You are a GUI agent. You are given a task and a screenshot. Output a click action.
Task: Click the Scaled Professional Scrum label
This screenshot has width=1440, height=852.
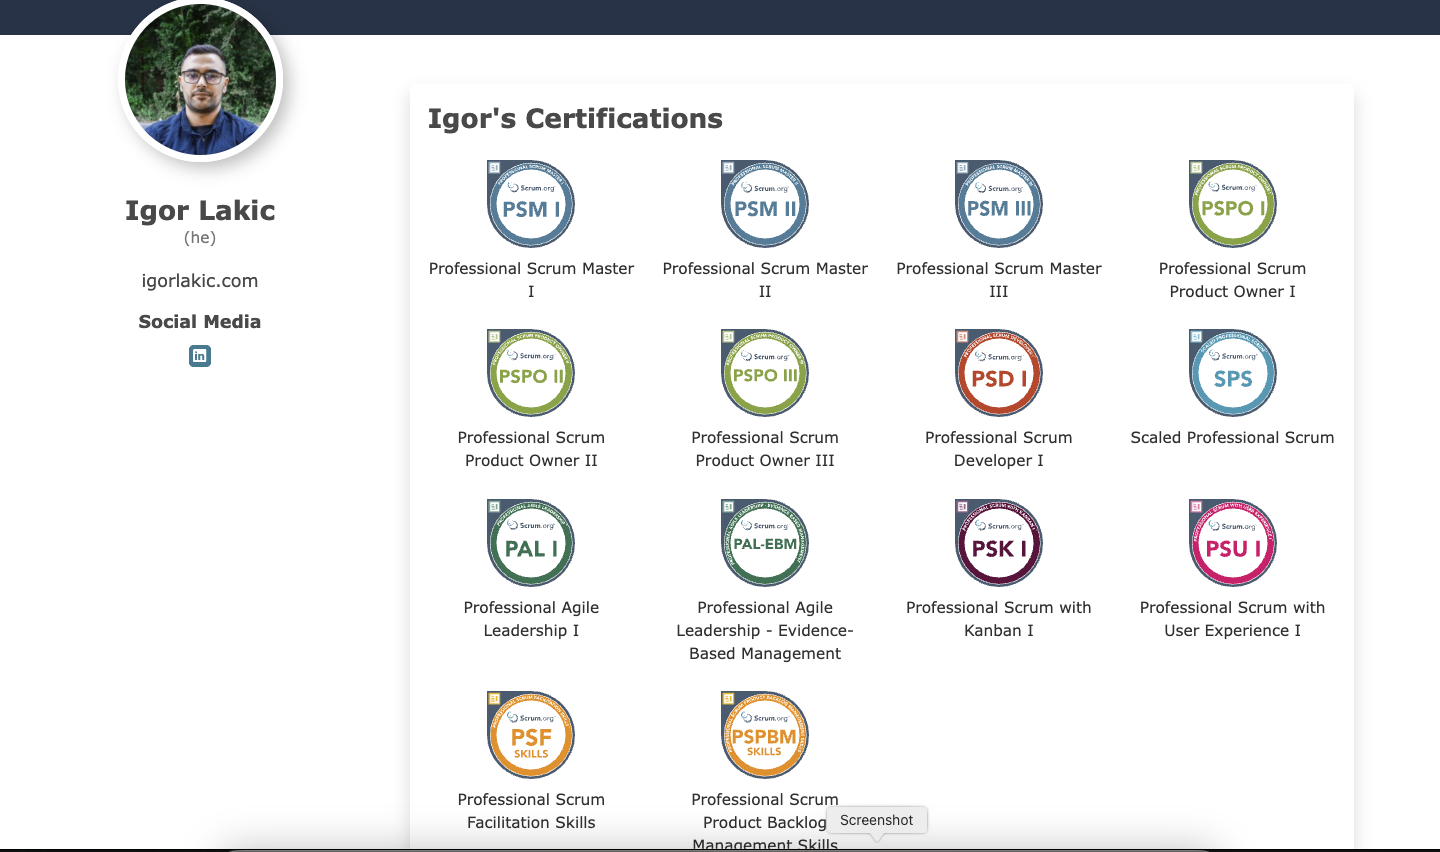pyautogui.click(x=1233, y=438)
